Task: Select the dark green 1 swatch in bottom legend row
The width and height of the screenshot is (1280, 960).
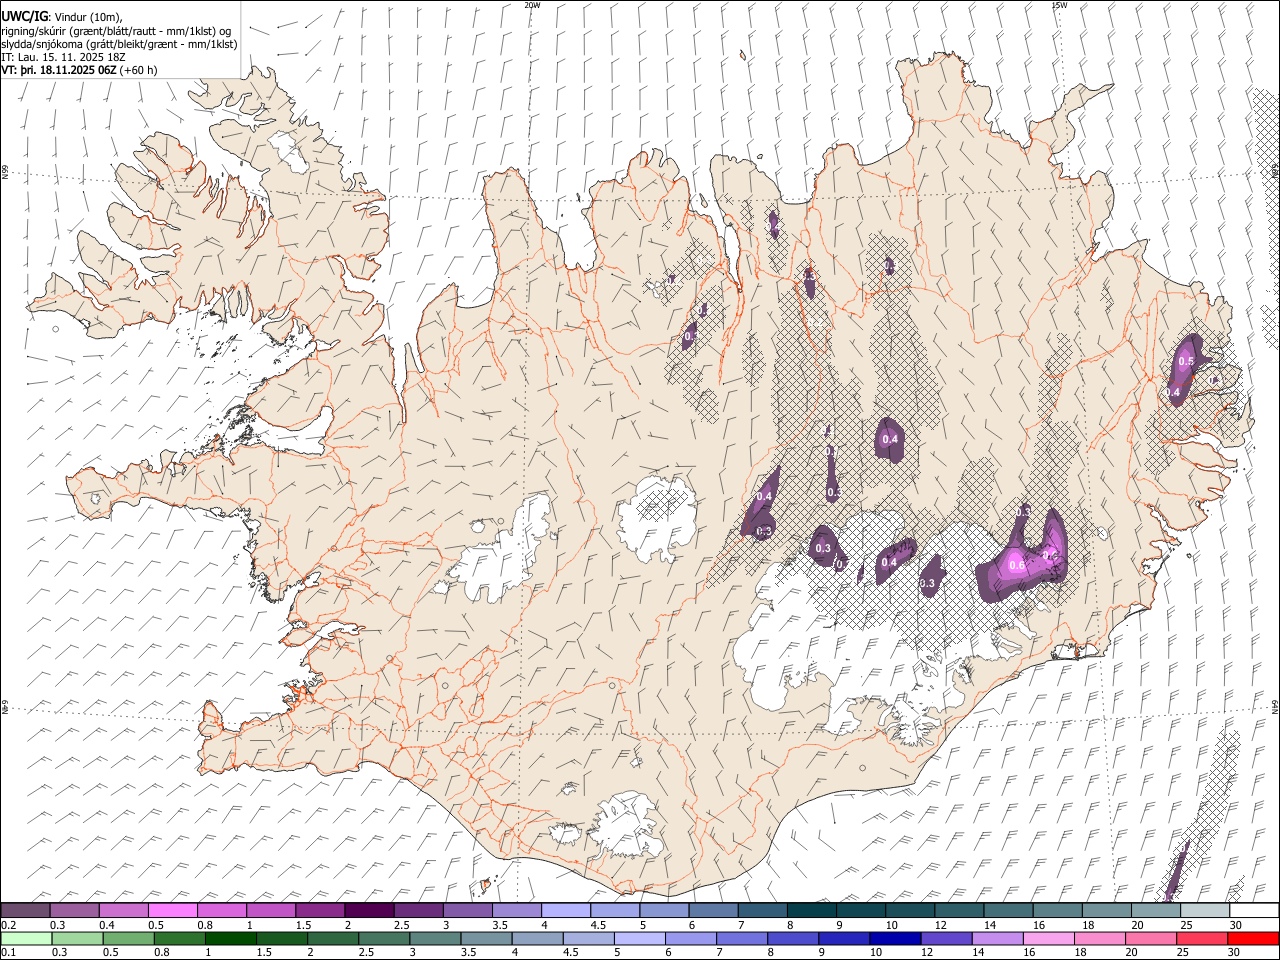Action: coord(230,938)
